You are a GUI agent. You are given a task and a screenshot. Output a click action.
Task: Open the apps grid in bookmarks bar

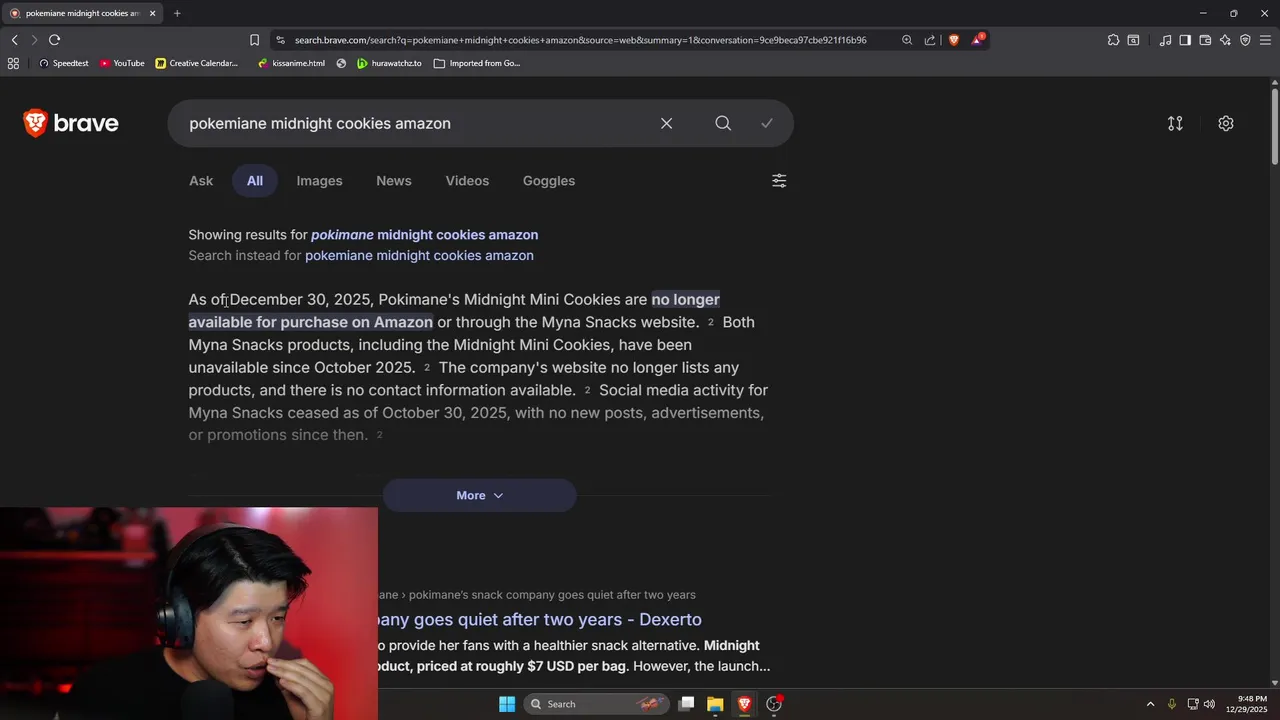[x=13, y=63]
